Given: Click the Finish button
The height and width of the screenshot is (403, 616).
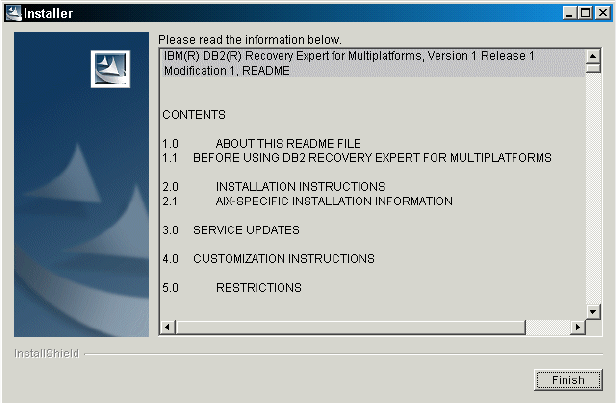Looking at the screenshot, I should [568, 380].
